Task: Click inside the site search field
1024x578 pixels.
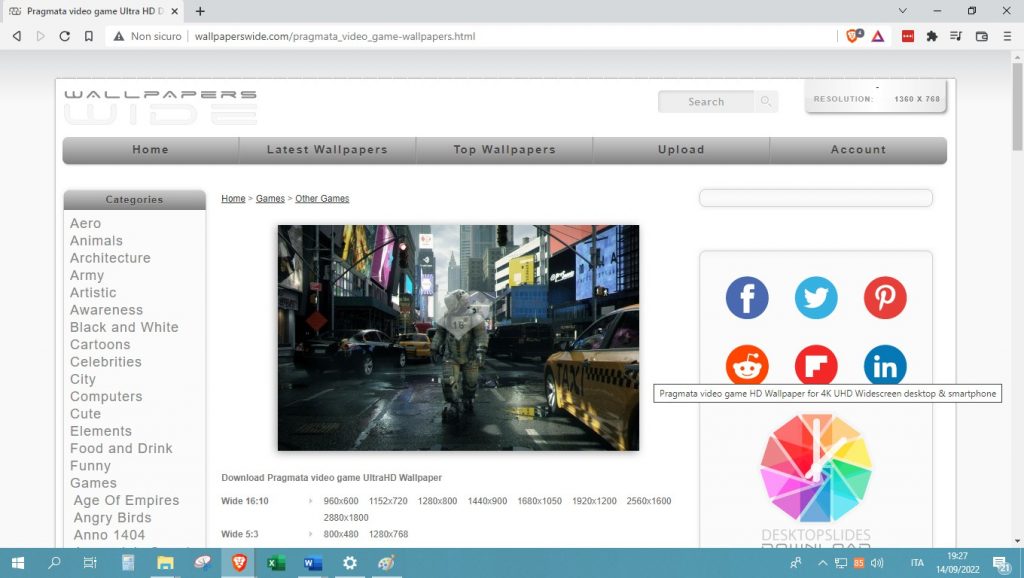Action: 708,101
